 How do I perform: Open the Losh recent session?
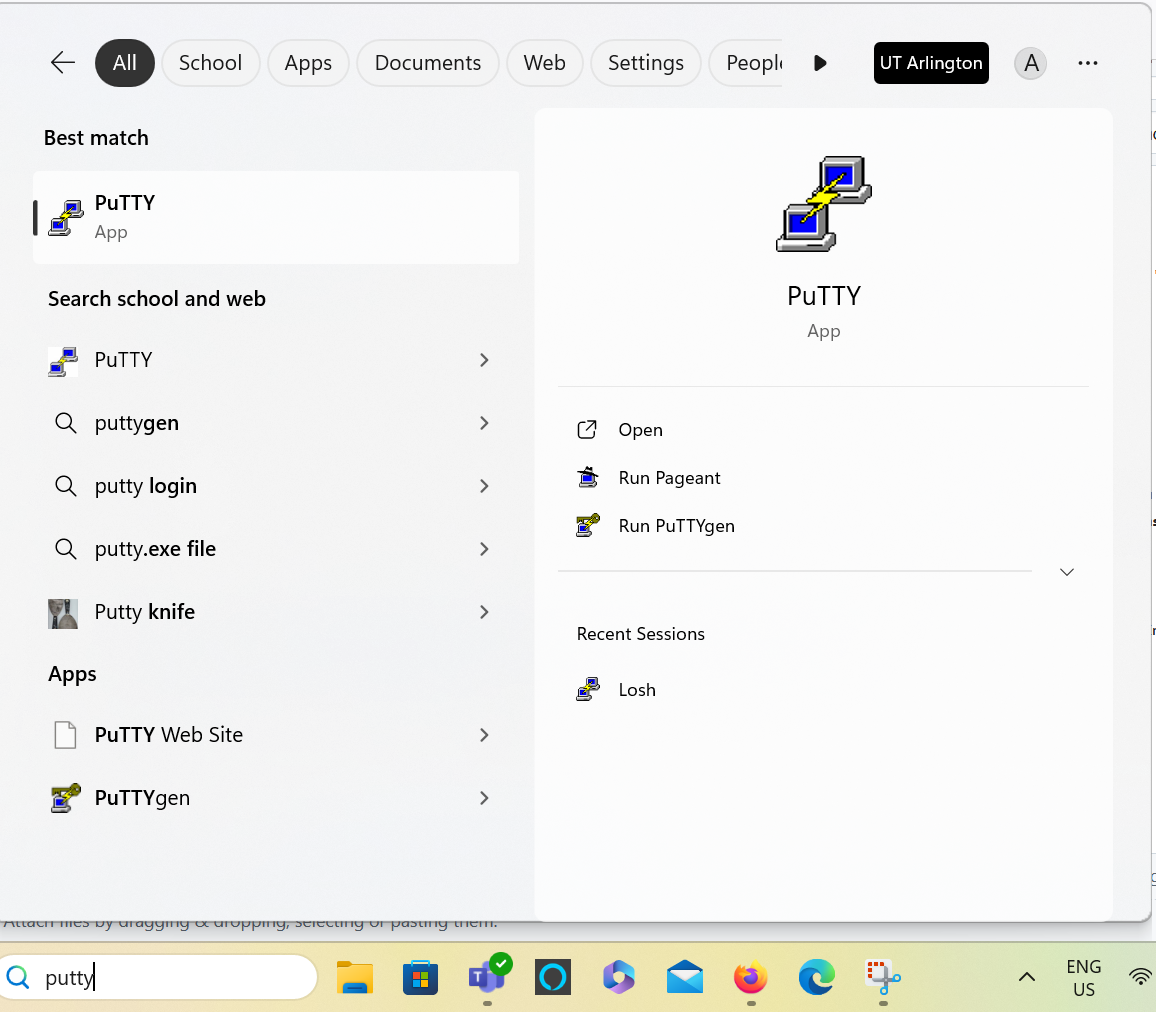coord(636,690)
